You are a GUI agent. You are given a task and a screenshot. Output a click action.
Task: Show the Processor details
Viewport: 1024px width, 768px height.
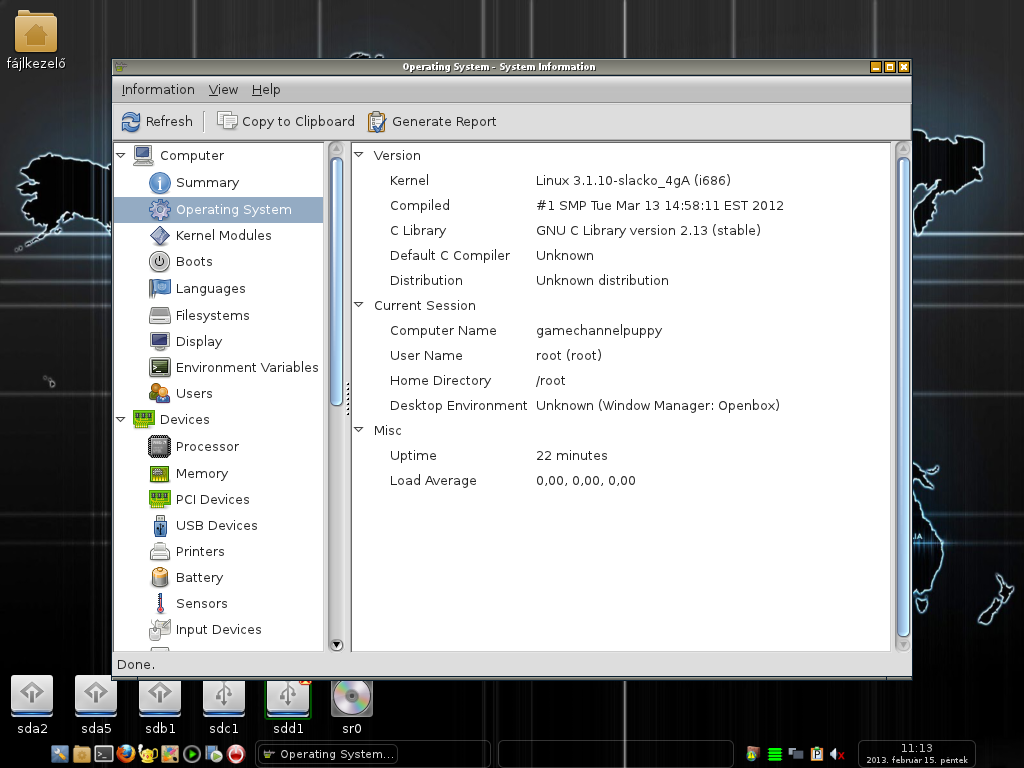click(207, 447)
